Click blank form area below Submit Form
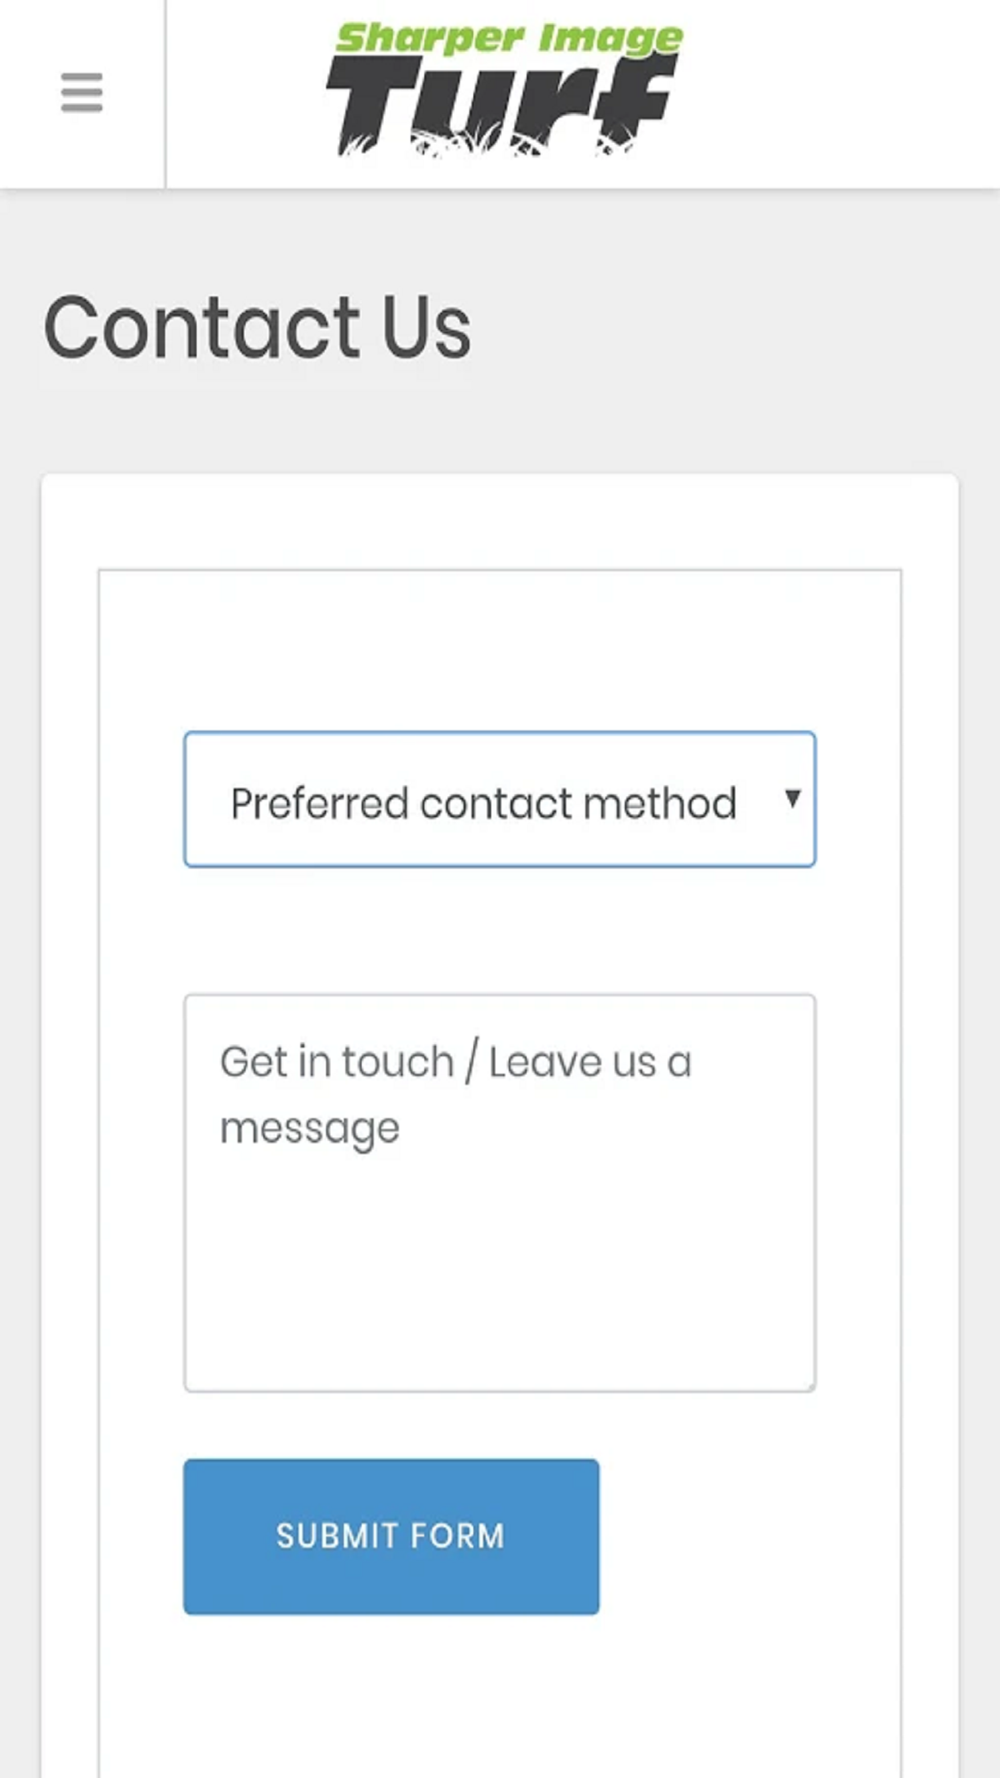The image size is (1000, 1778). (500, 1695)
